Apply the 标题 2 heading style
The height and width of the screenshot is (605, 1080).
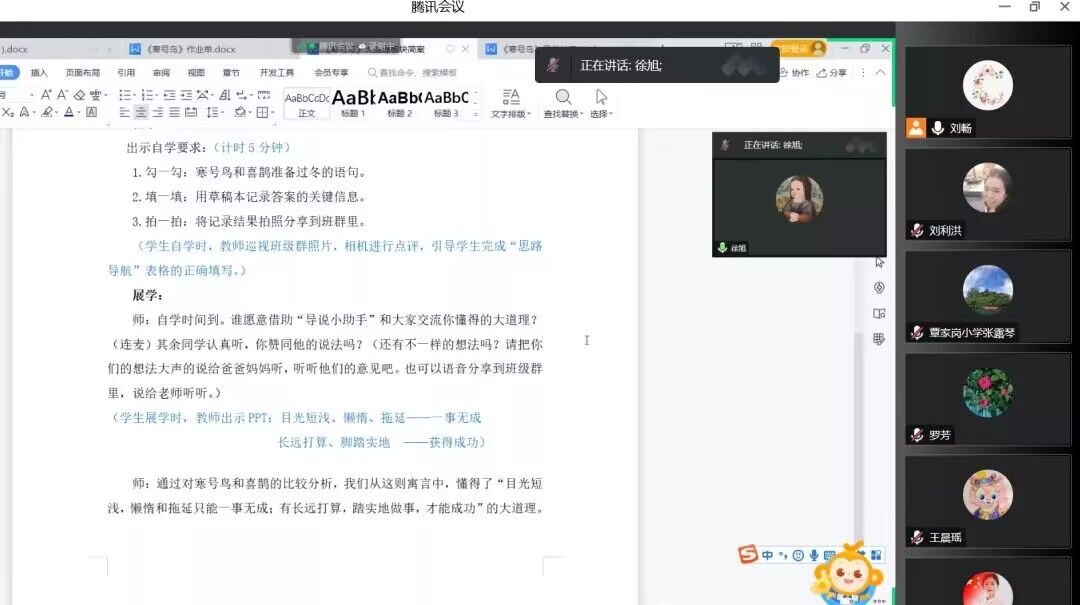click(x=400, y=104)
